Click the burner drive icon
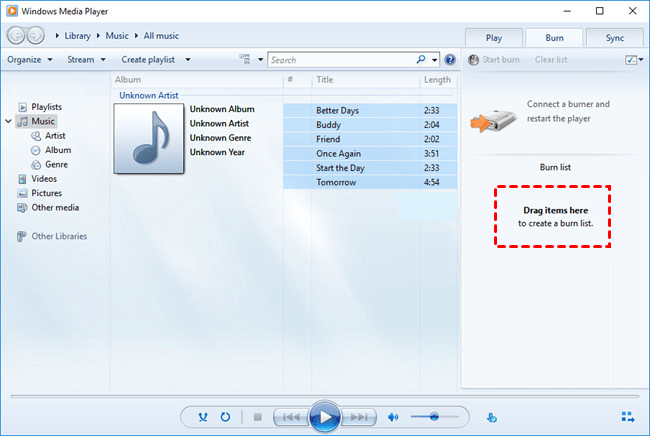 (x=493, y=121)
